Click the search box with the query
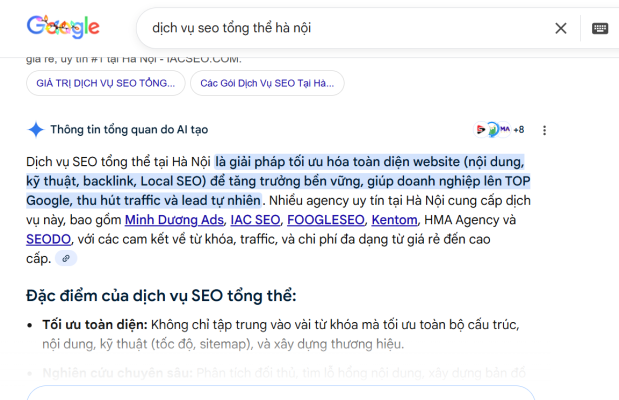619x400 pixels. 340,28
